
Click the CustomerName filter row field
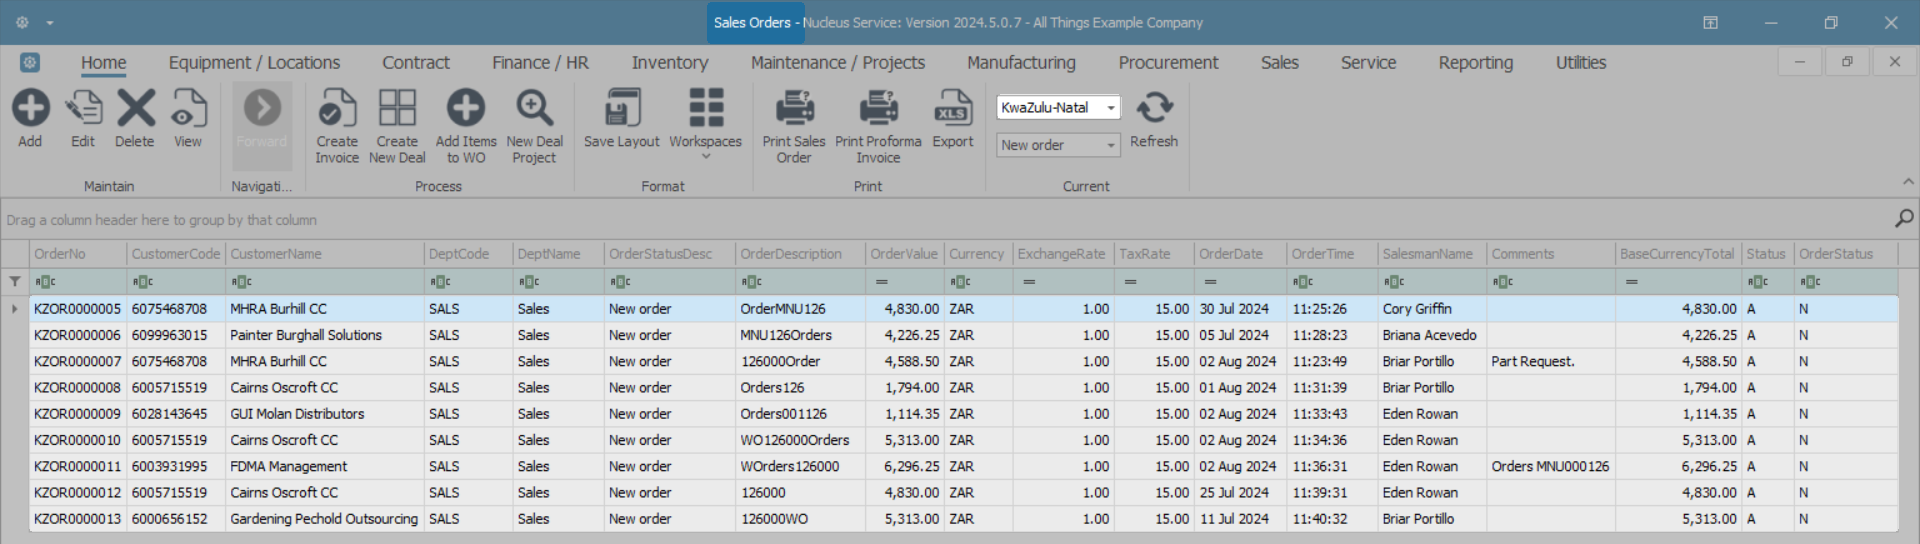pos(330,282)
